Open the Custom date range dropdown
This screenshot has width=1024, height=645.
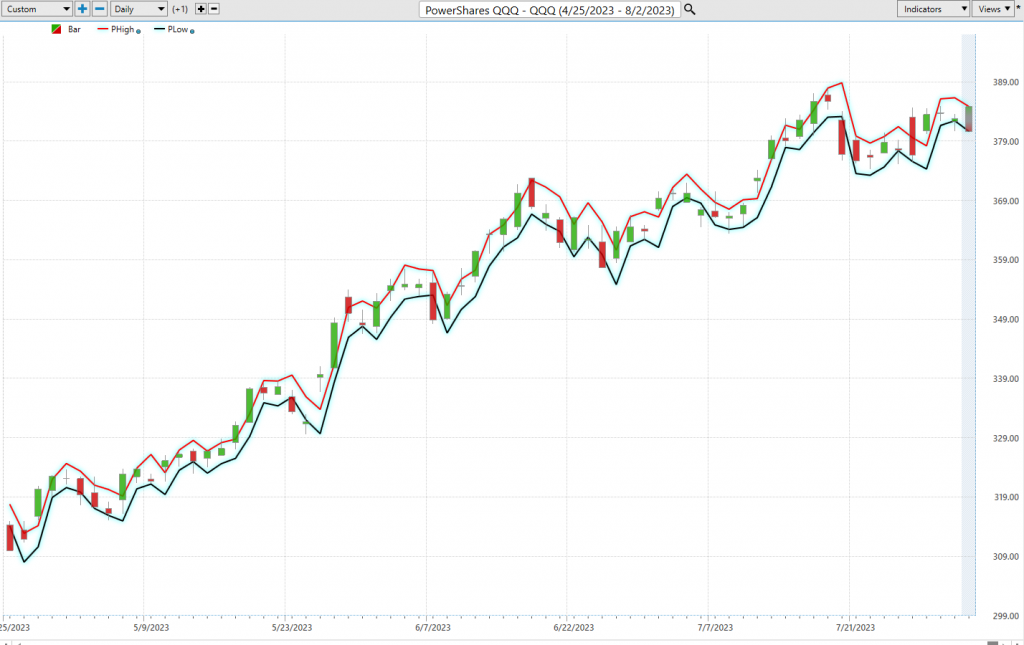(37, 9)
